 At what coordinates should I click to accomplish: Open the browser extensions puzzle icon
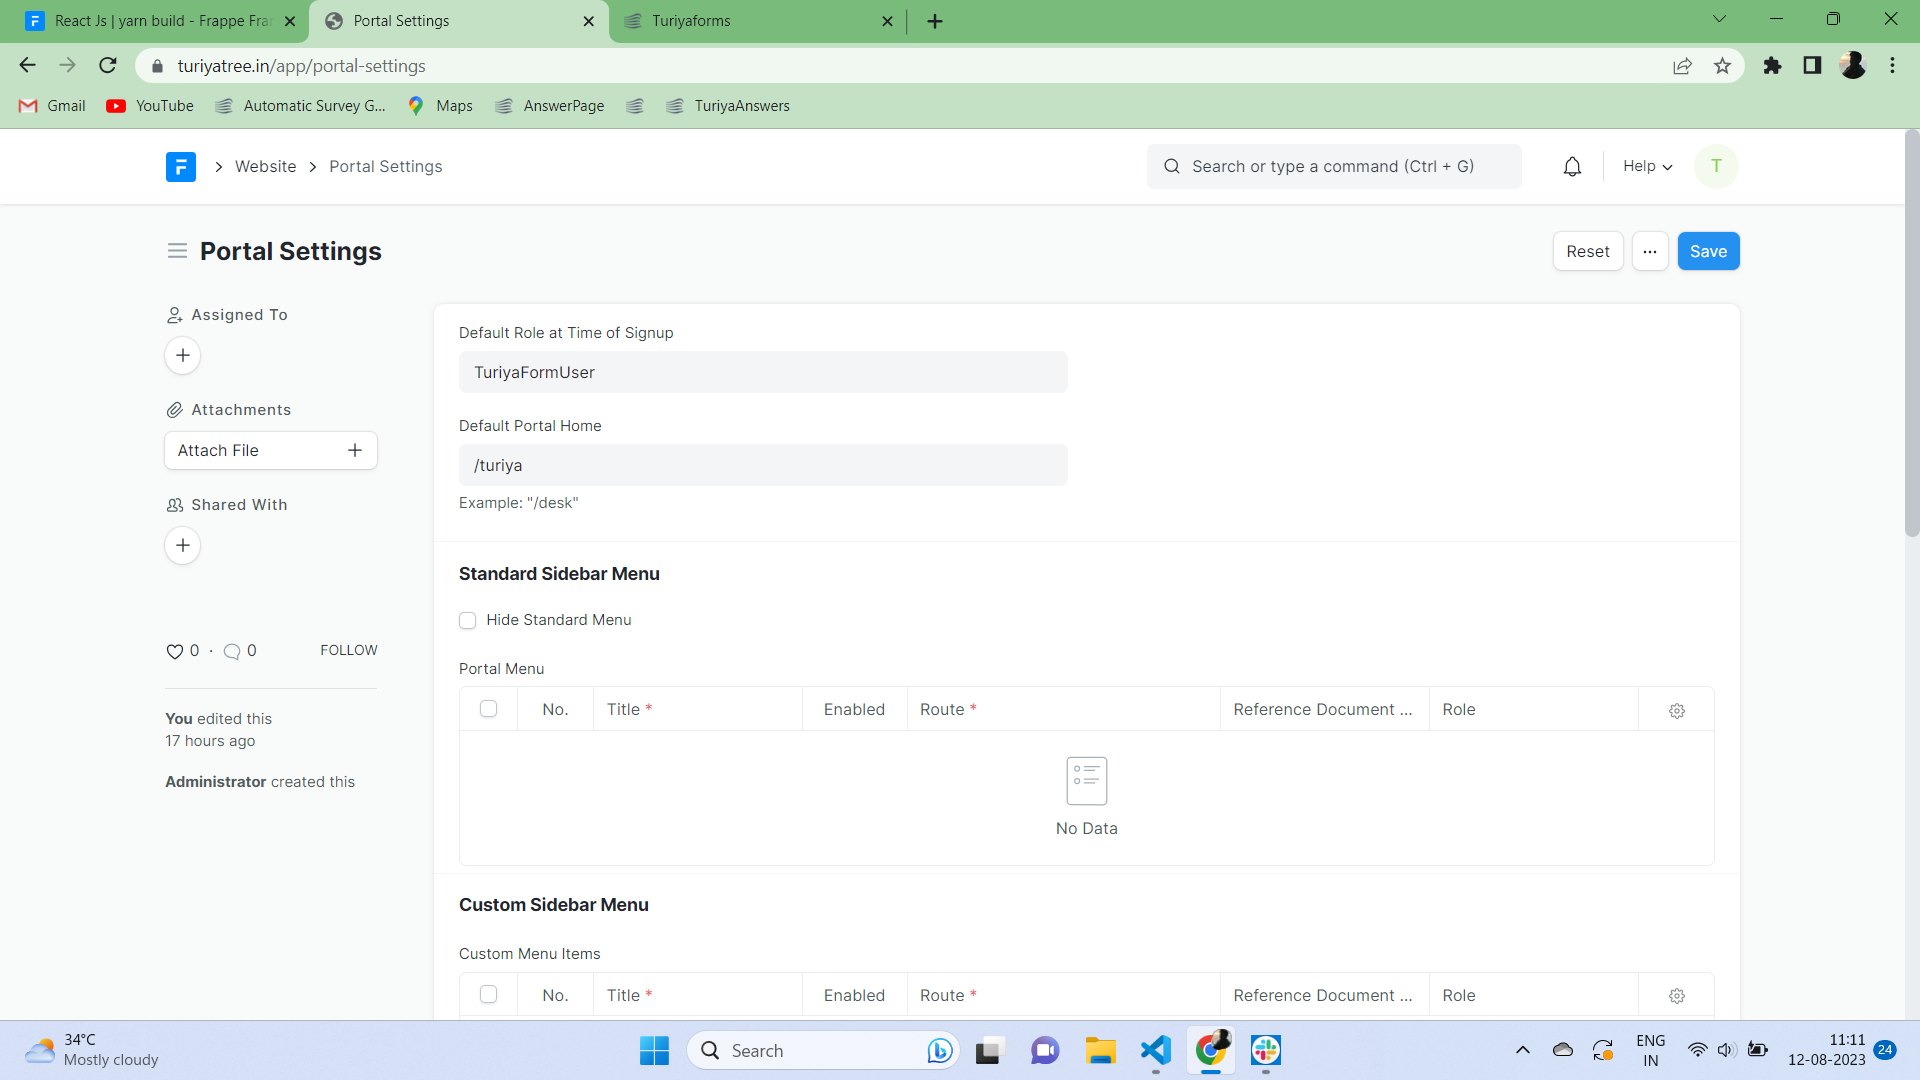[x=1772, y=66]
